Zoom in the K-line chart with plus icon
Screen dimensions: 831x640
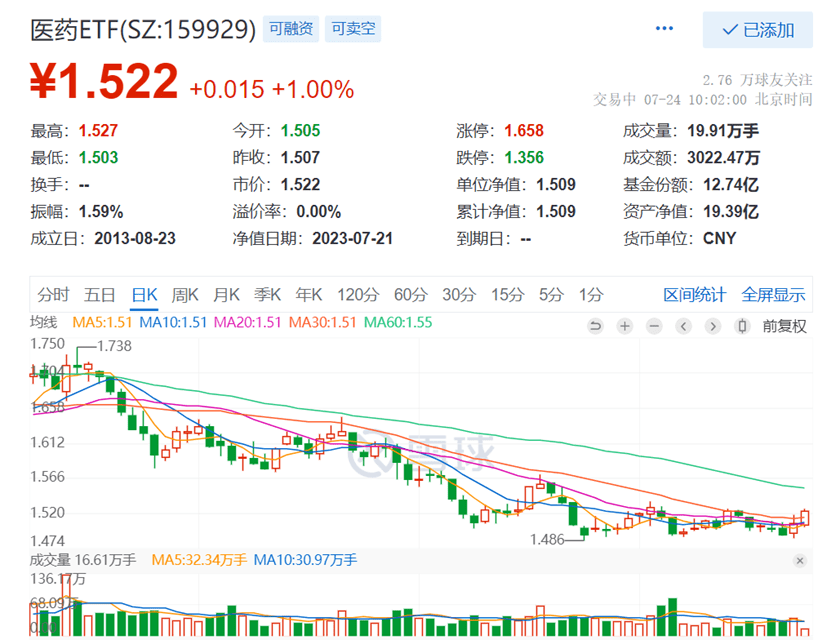[625, 326]
